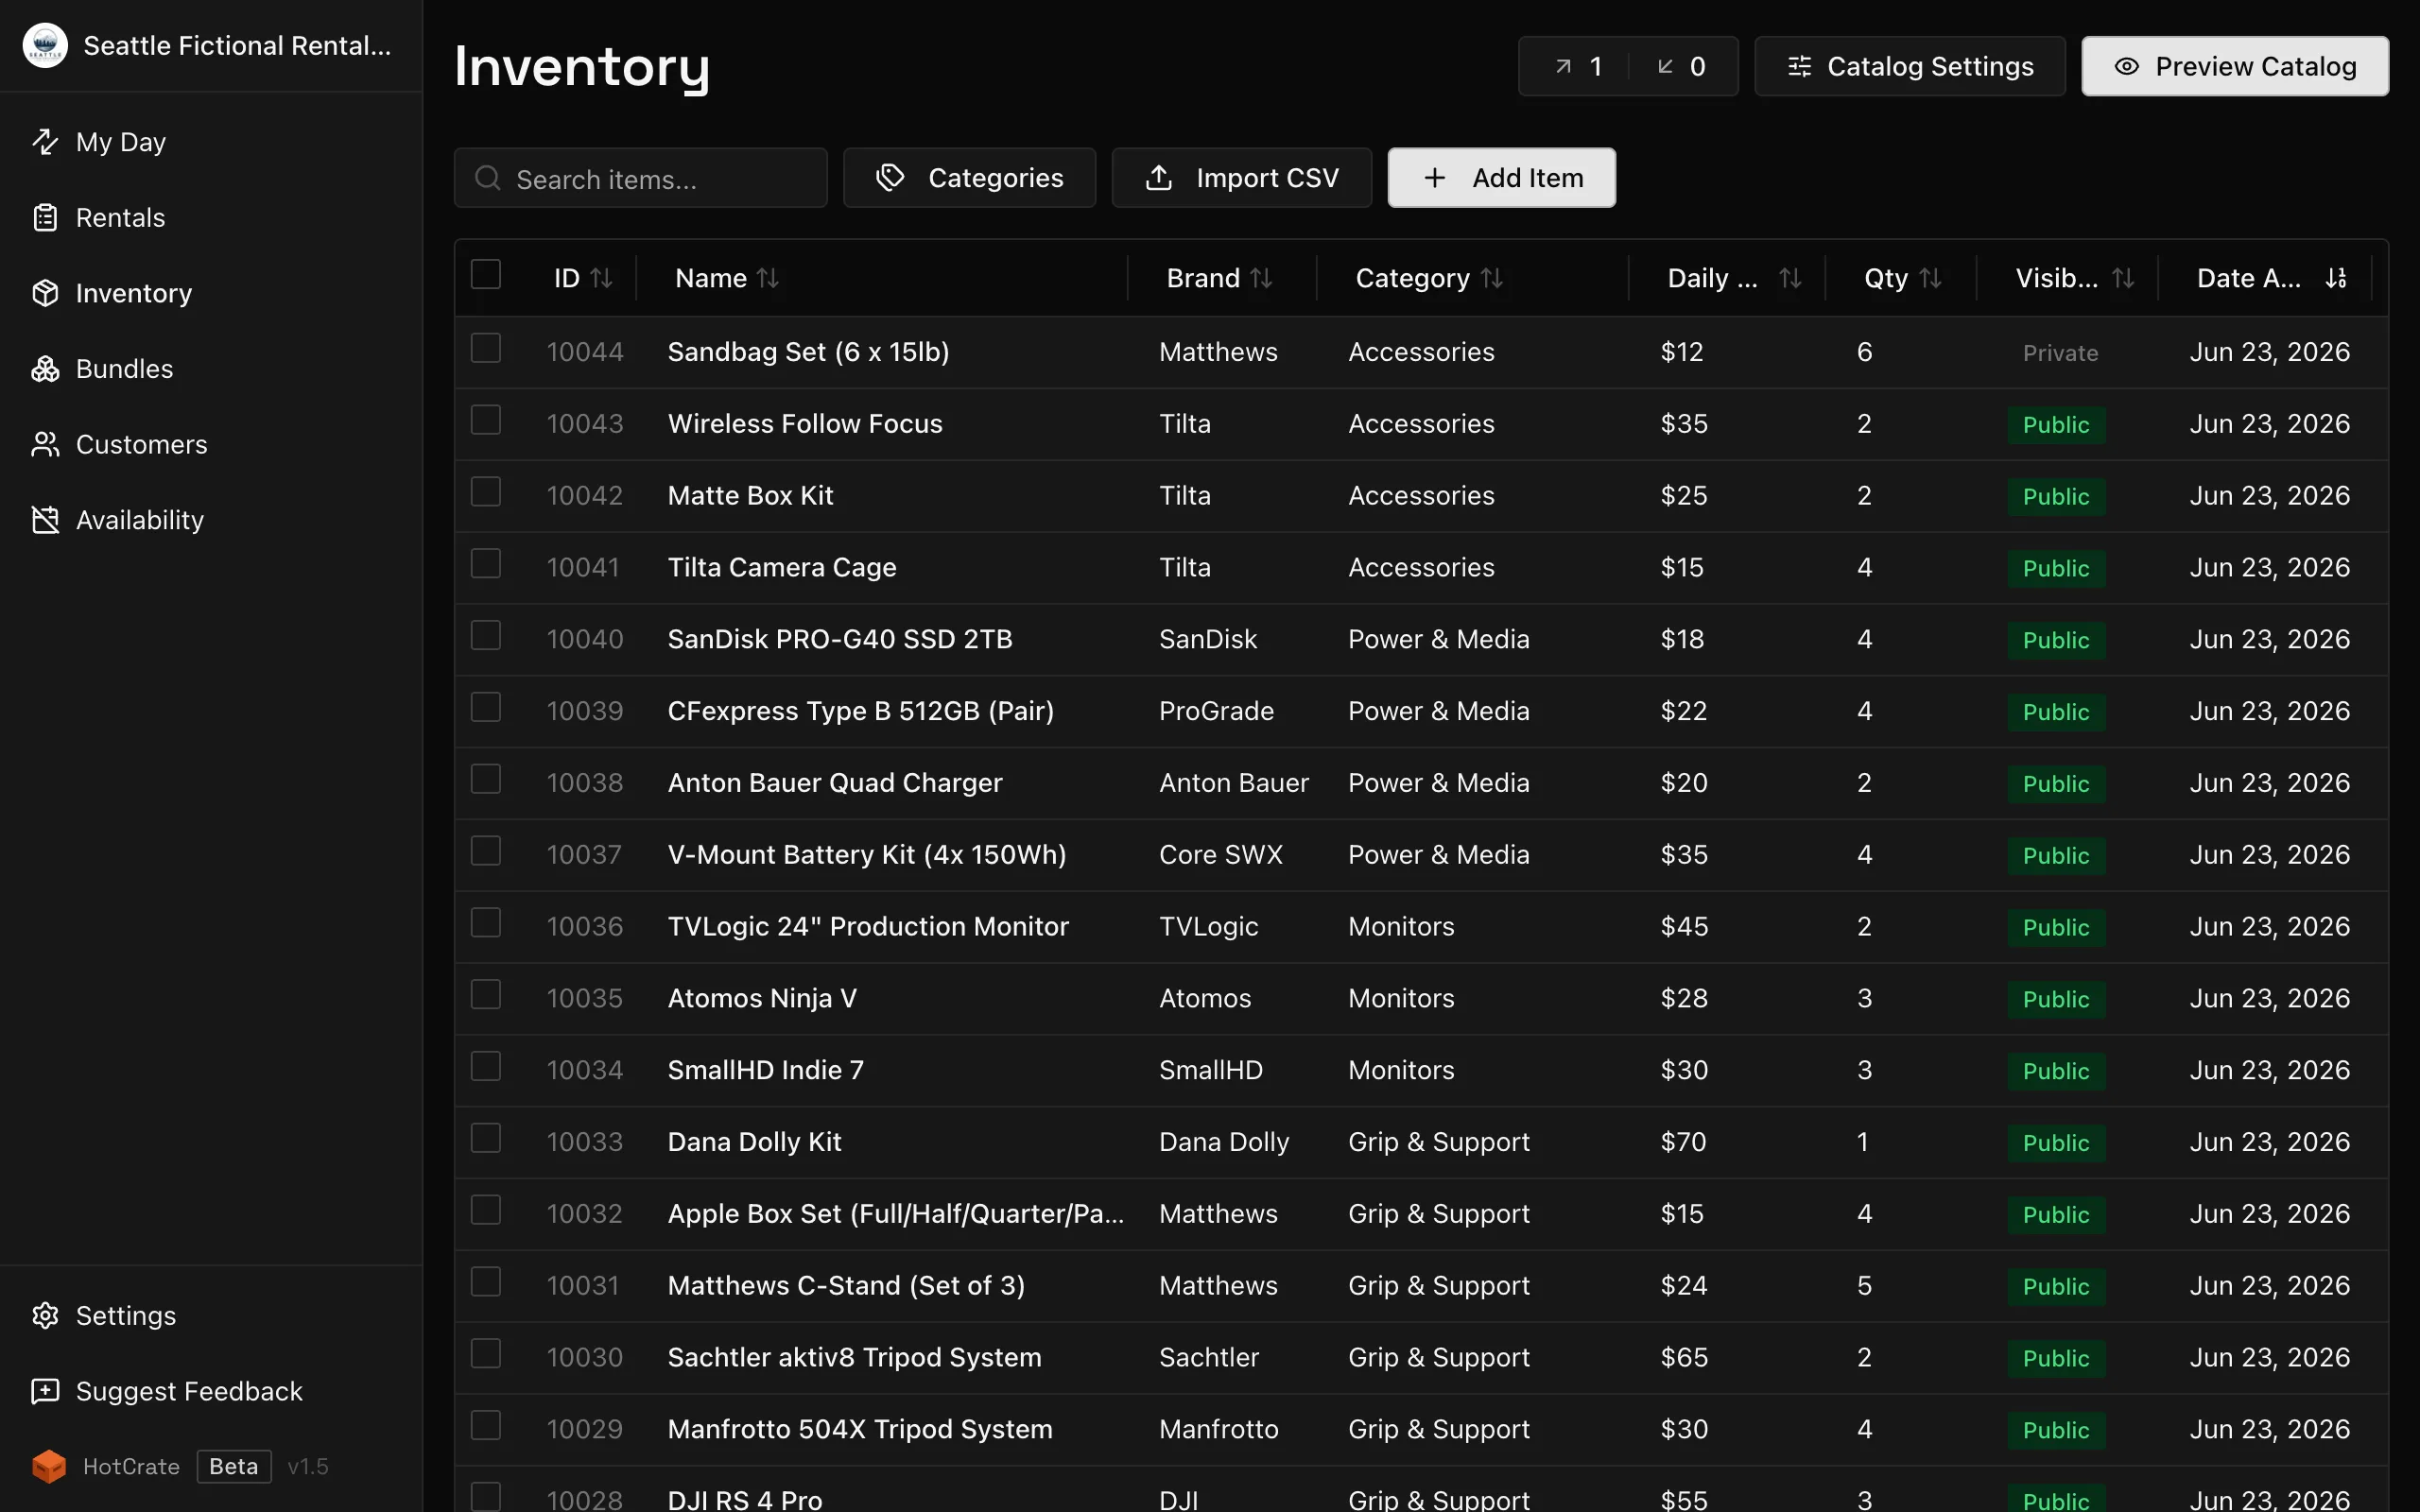Click the SmallHD Indie 7 item name
The image size is (2420, 1512).
[x=765, y=1070]
